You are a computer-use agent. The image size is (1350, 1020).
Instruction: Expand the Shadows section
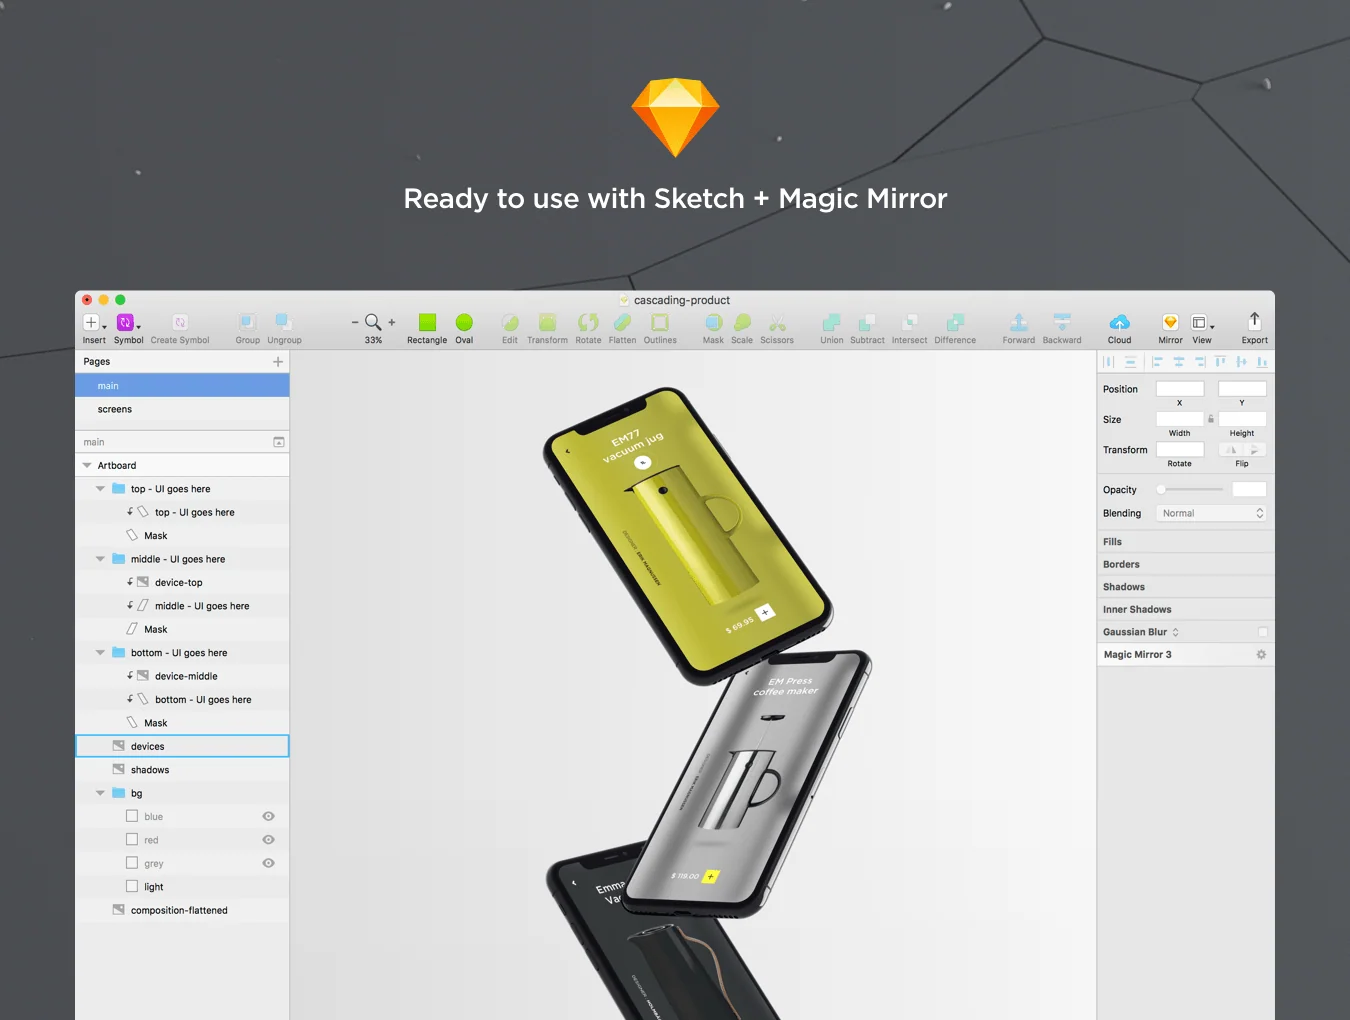[1186, 587]
